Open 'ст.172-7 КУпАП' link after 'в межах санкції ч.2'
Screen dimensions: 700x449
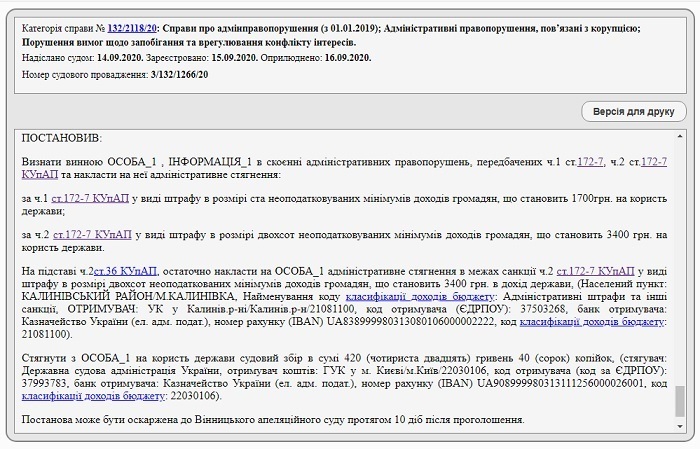pyautogui.click(x=595, y=271)
